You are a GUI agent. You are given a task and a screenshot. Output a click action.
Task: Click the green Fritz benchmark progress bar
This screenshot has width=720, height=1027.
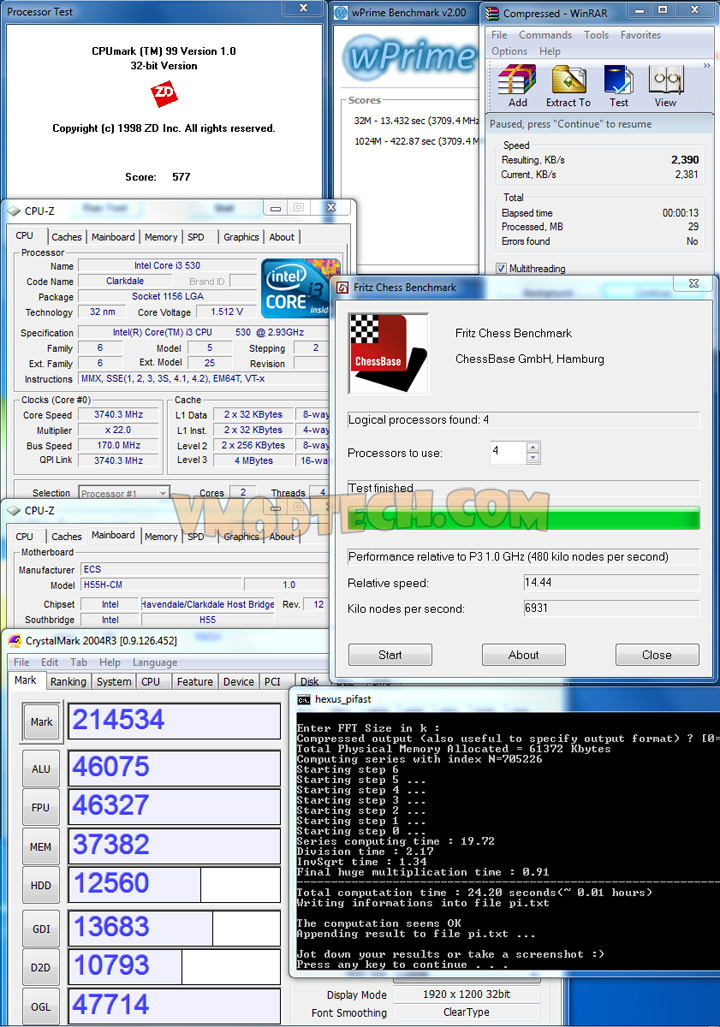point(523,517)
